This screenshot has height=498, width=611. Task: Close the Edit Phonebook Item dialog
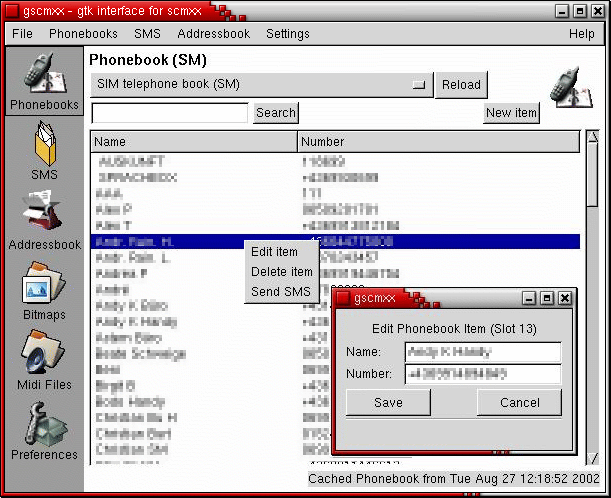[x=565, y=299]
